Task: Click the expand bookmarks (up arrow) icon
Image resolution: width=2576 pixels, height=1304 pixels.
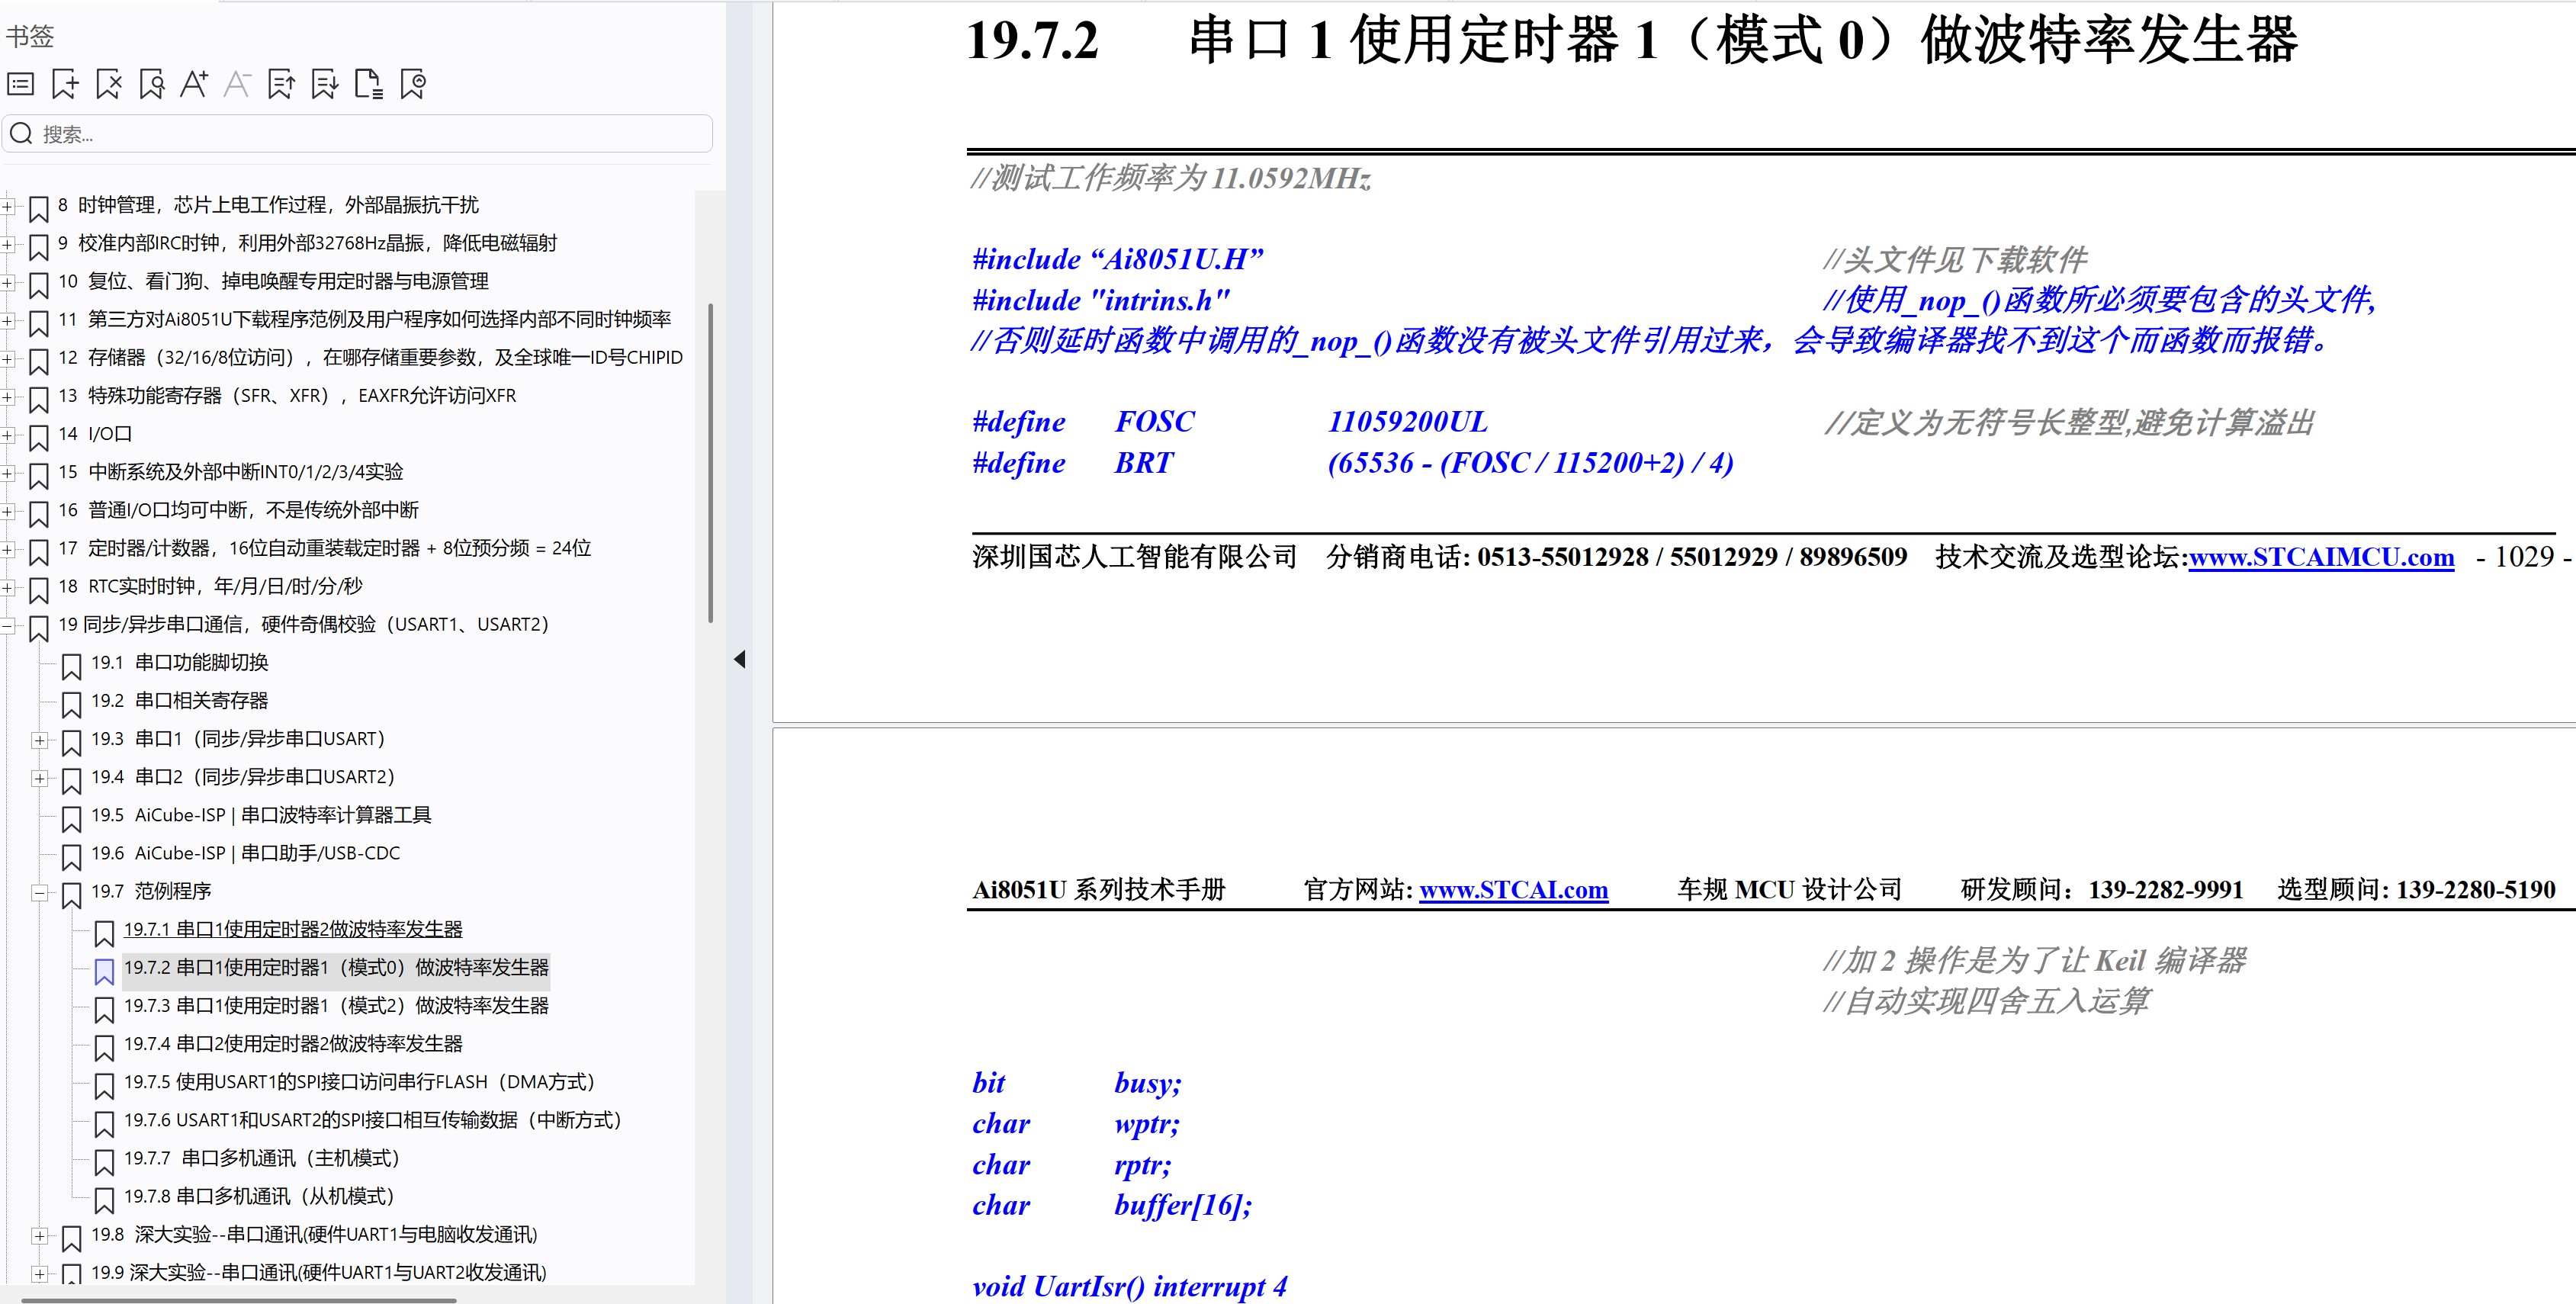Action: click(281, 84)
